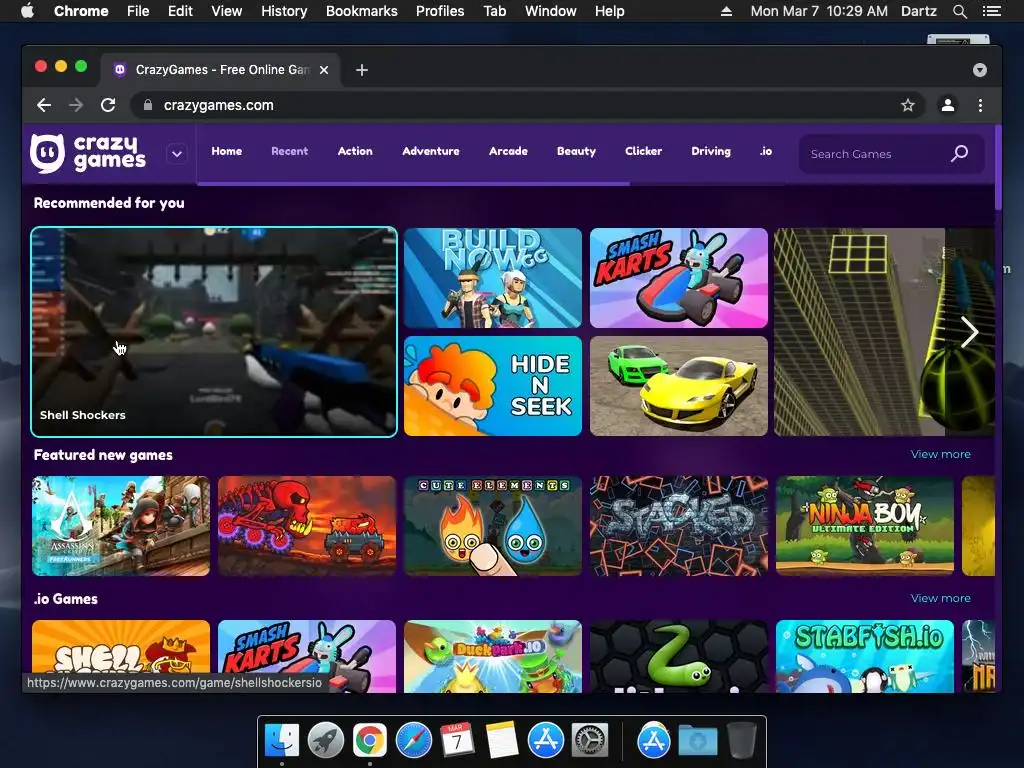
Task: Click the lock icon in address bar
Action: [148, 105]
